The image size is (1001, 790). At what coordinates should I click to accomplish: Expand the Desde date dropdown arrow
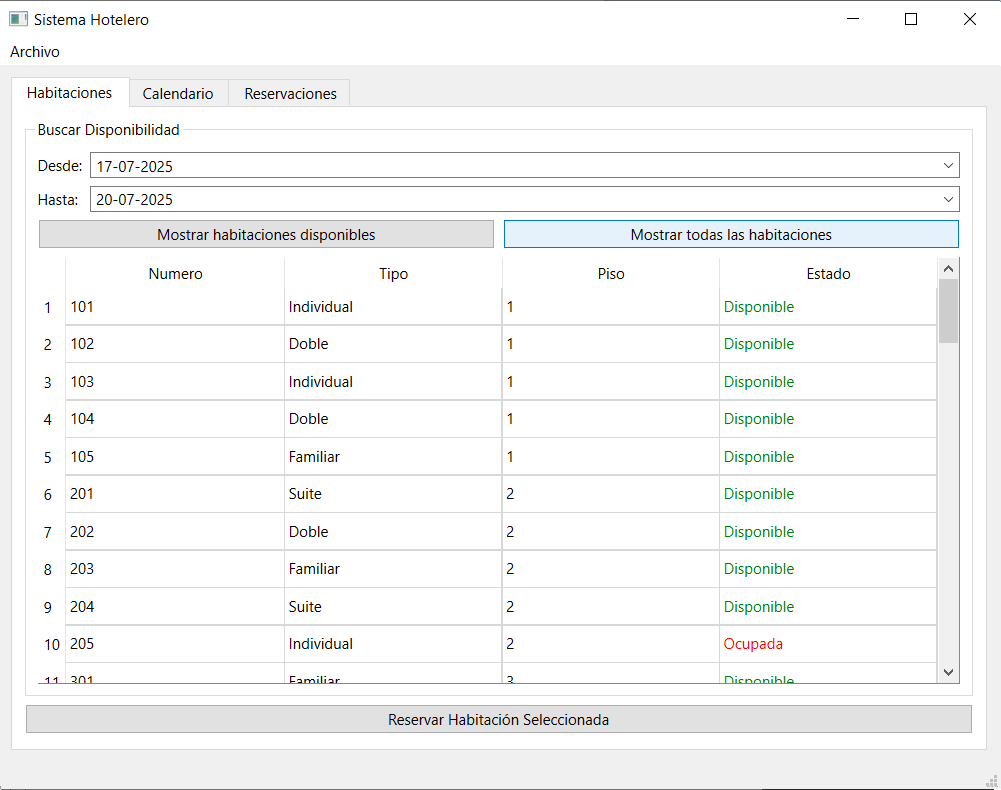click(948, 165)
